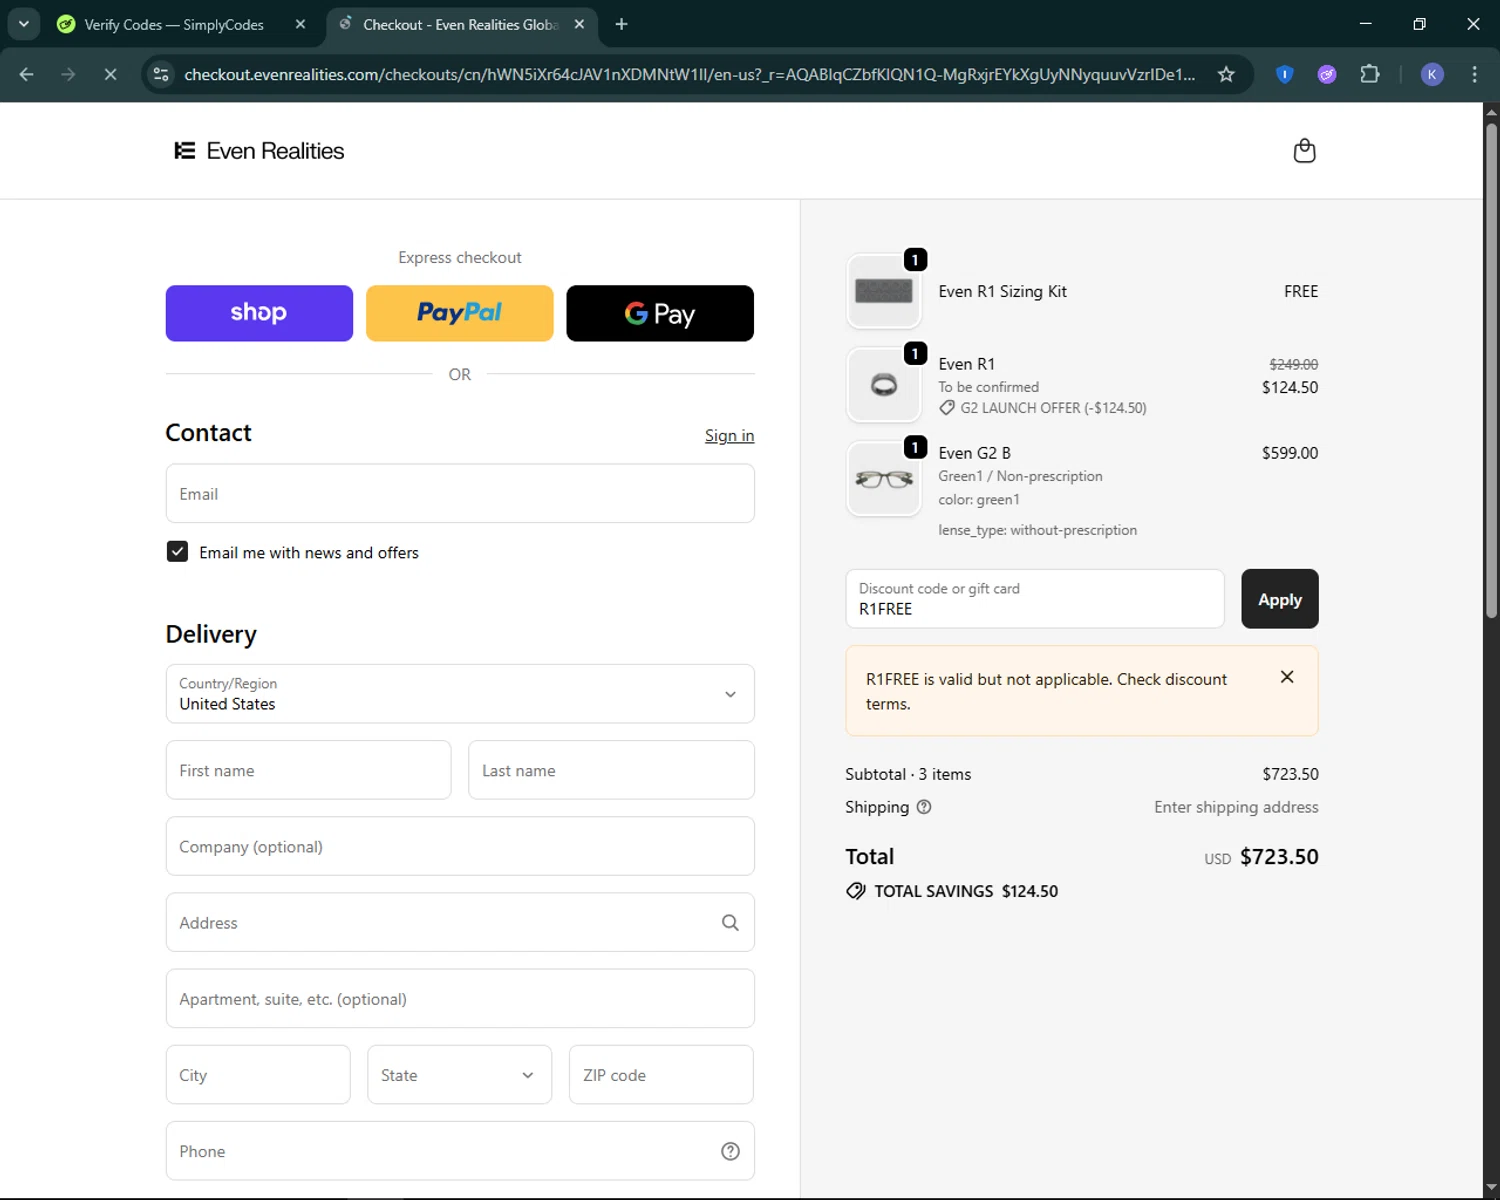
Task: Open the tab search dropdown arrow
Action: [23, 24]
